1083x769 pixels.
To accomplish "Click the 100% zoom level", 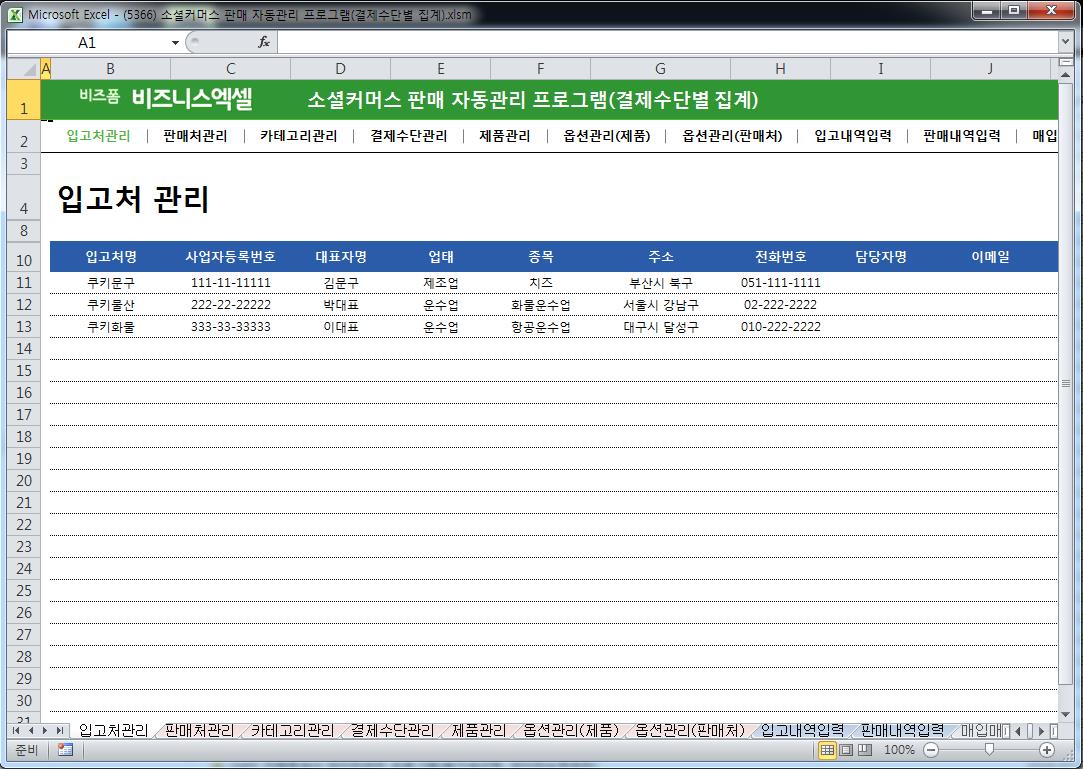I will [899, 750].
